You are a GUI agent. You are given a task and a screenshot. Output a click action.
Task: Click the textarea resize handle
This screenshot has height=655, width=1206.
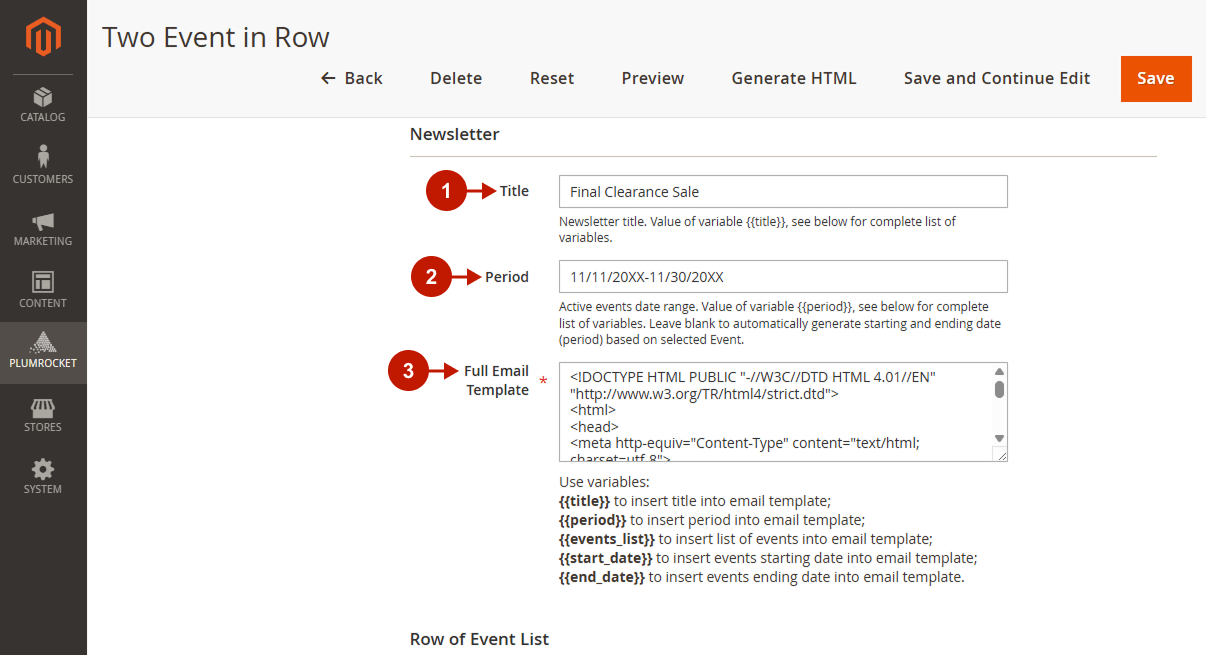click(x=1000, y=454)
